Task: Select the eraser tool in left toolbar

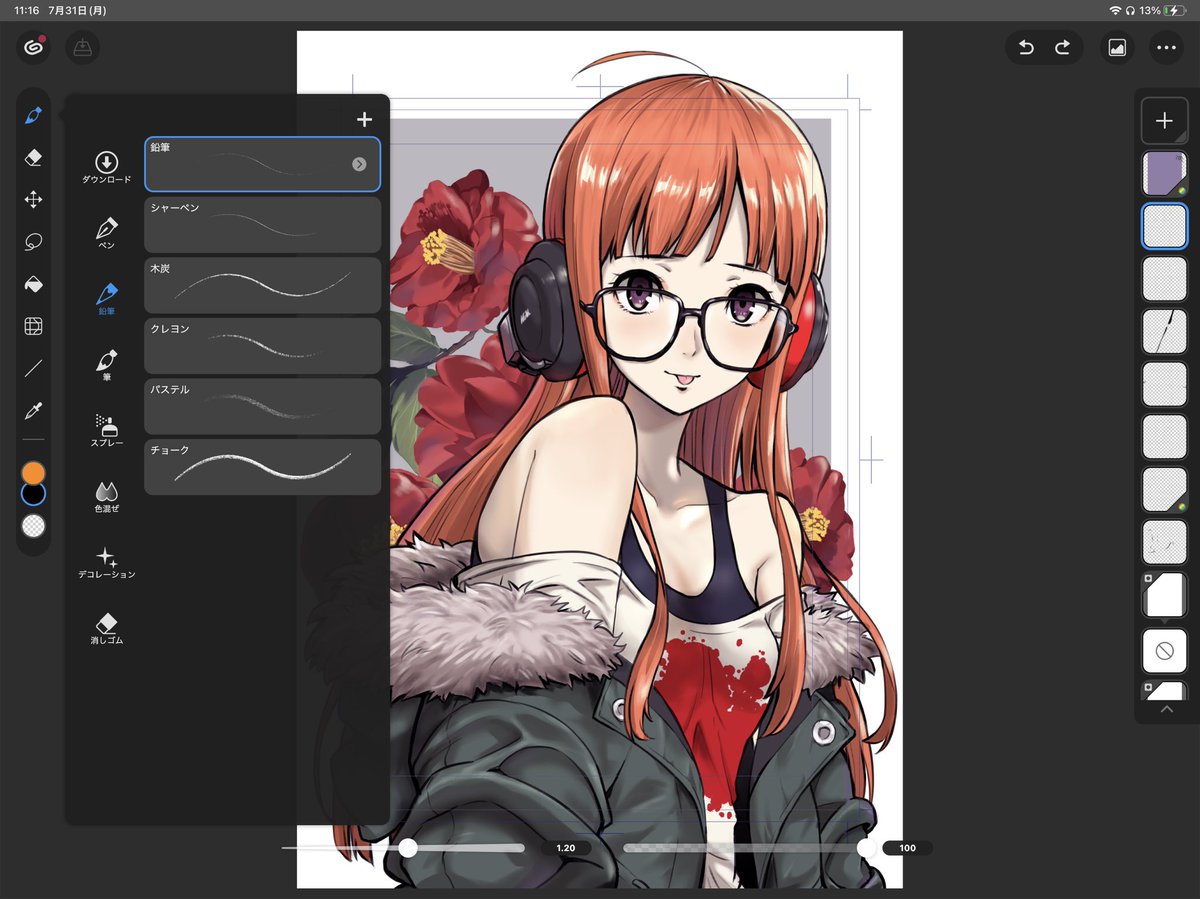Action: [x=34, y=158]
